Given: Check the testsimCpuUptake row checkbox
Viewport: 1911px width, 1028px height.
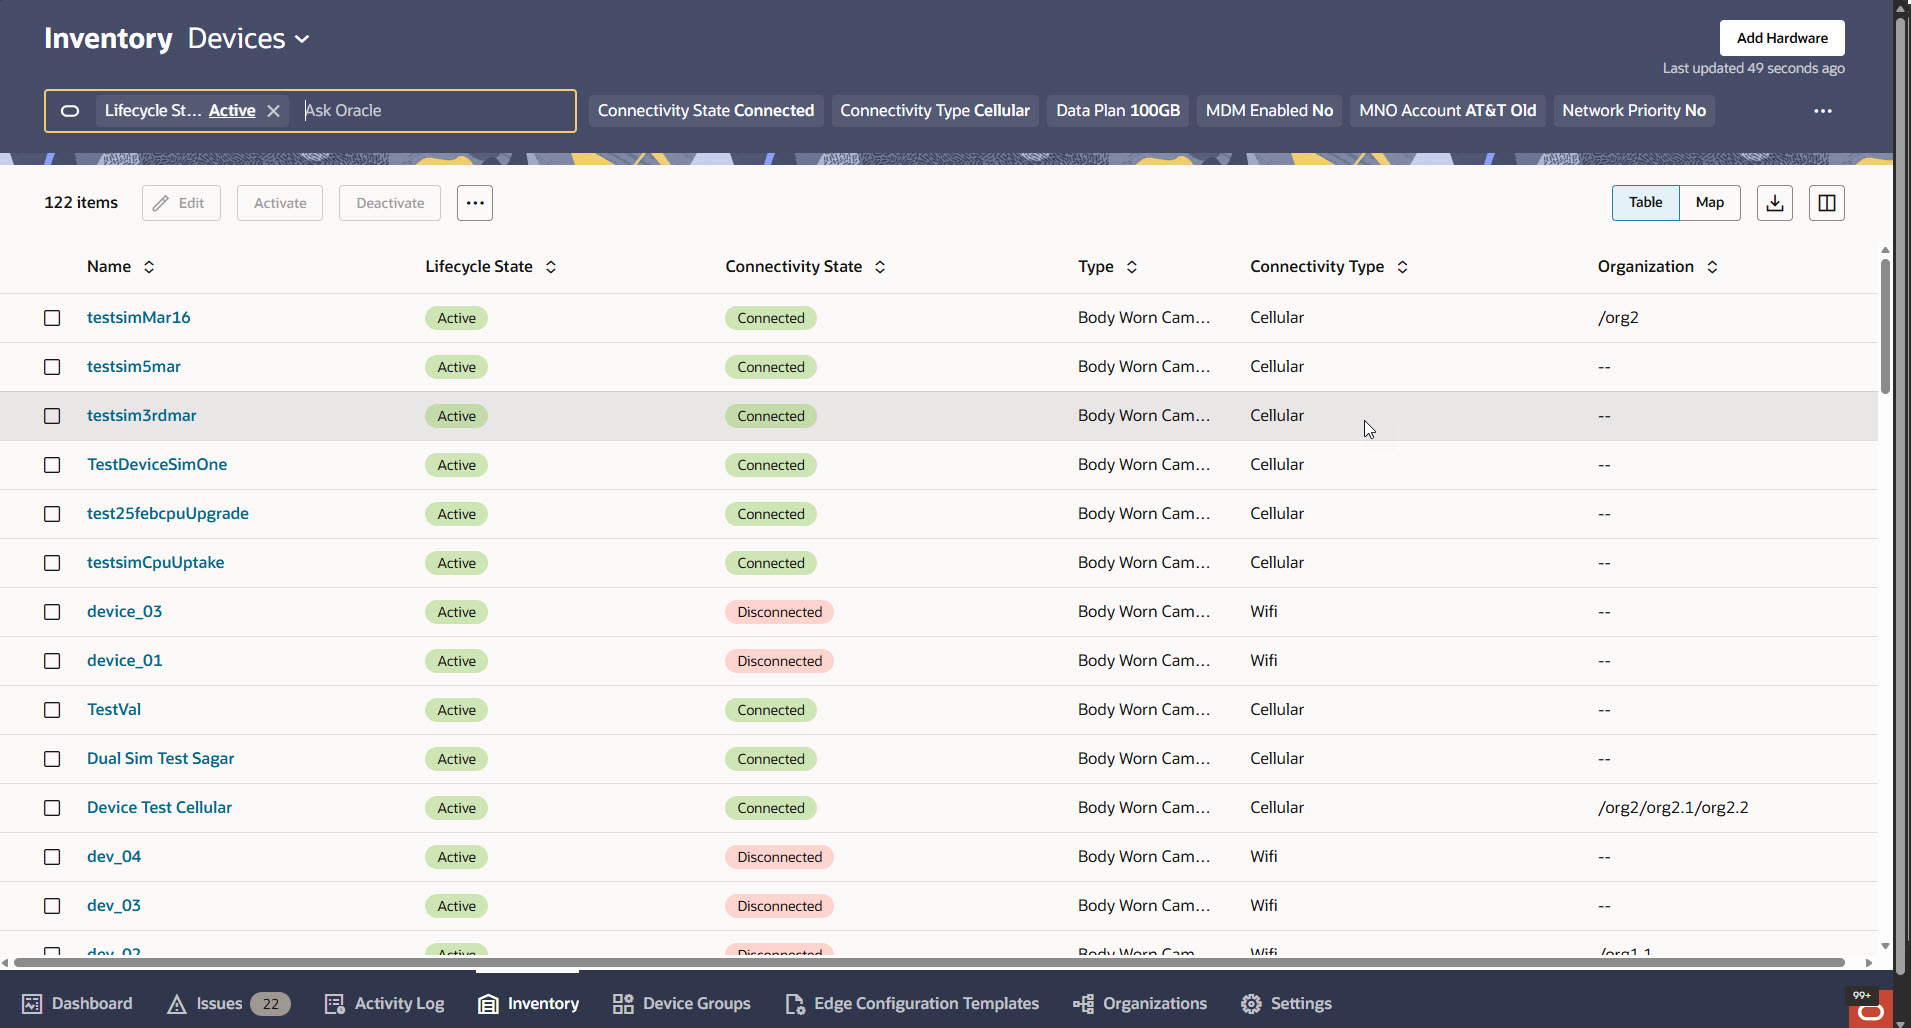Looking at the screenshot, I should [x=52, y=563].
